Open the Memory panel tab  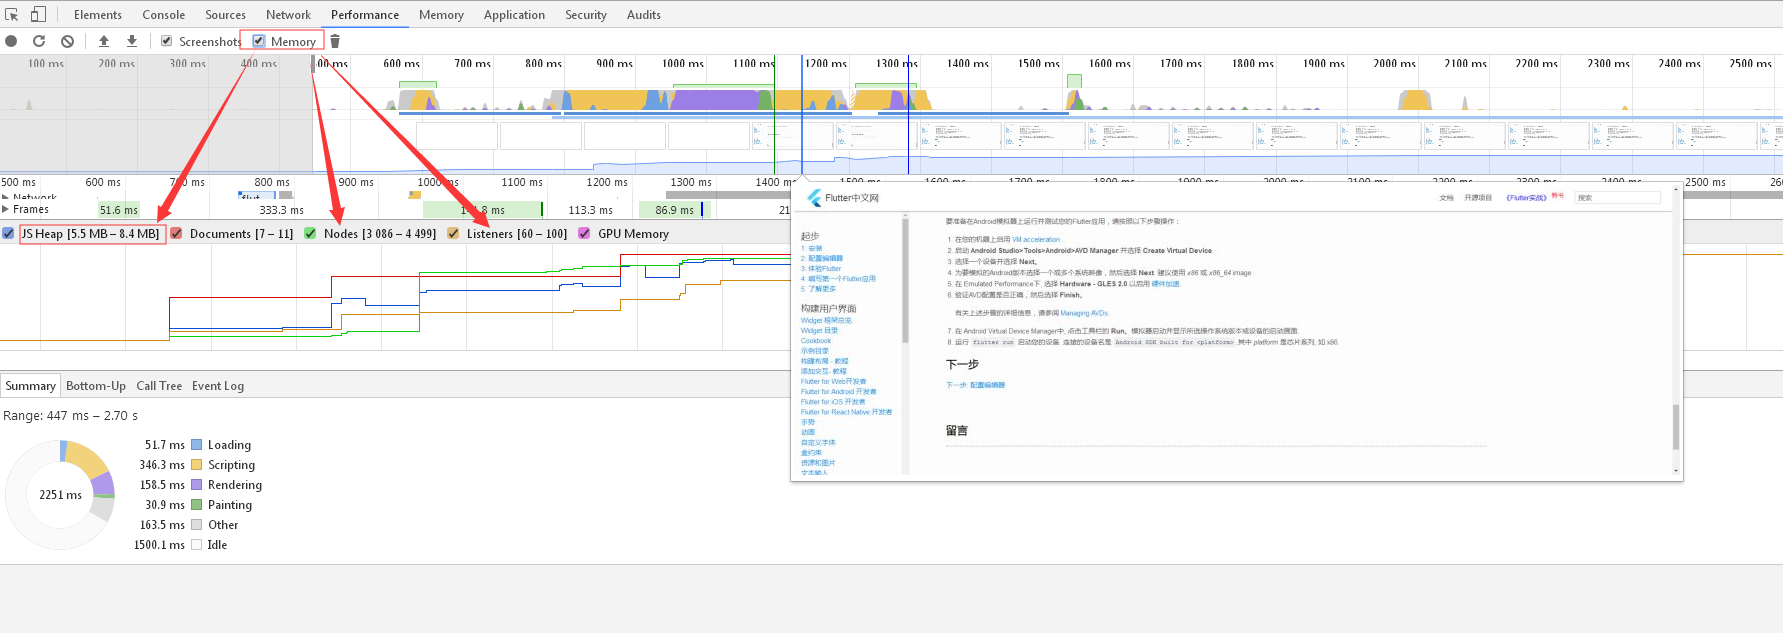click(441, 15)
